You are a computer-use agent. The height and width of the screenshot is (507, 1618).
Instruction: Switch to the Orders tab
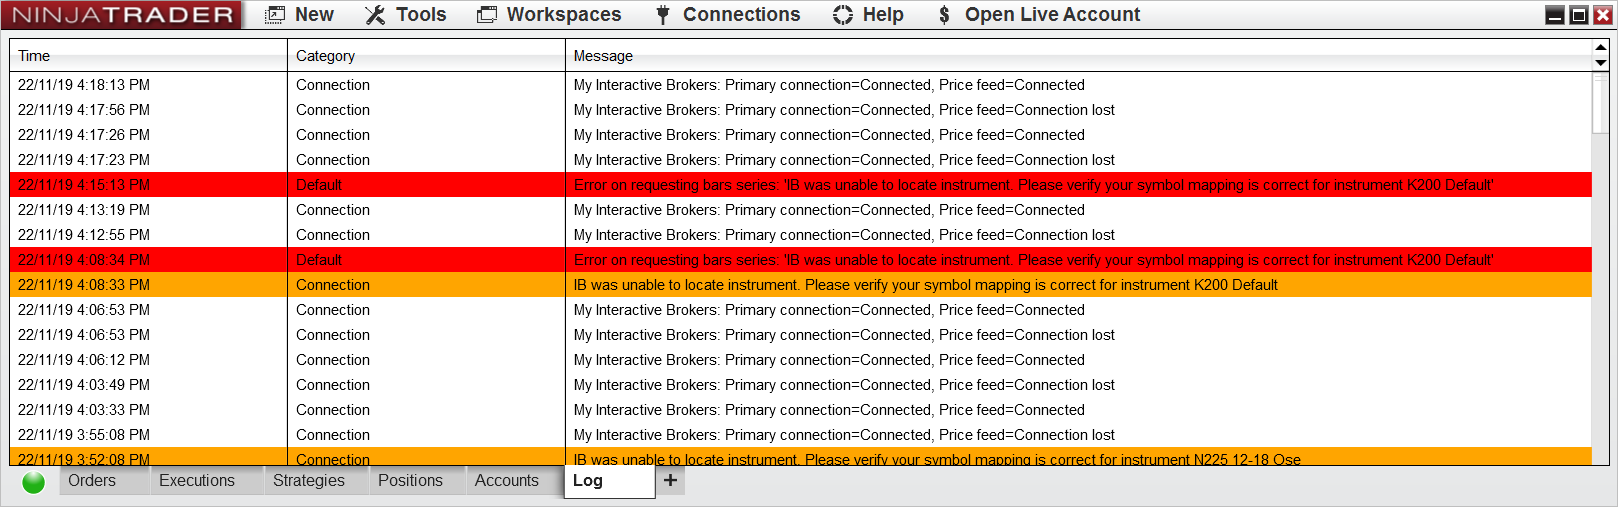[92, 481]
